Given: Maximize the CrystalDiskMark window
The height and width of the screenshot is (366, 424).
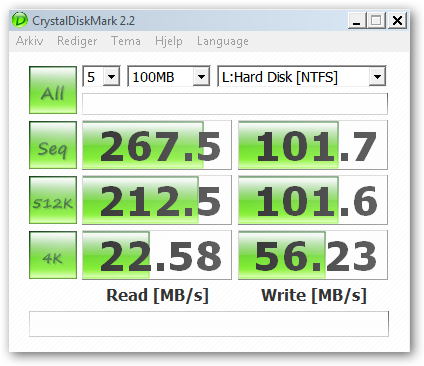Looking at the screenshot, I should [x=376, y=21].
